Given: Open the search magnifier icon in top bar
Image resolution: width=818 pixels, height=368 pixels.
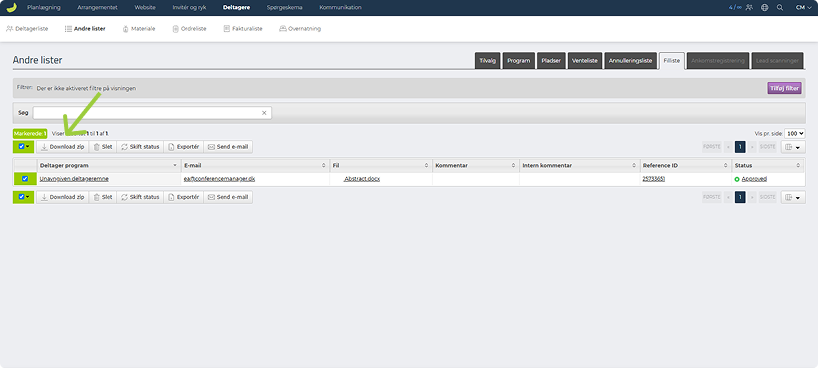Looking at the screenshot, I should [780, 7].
